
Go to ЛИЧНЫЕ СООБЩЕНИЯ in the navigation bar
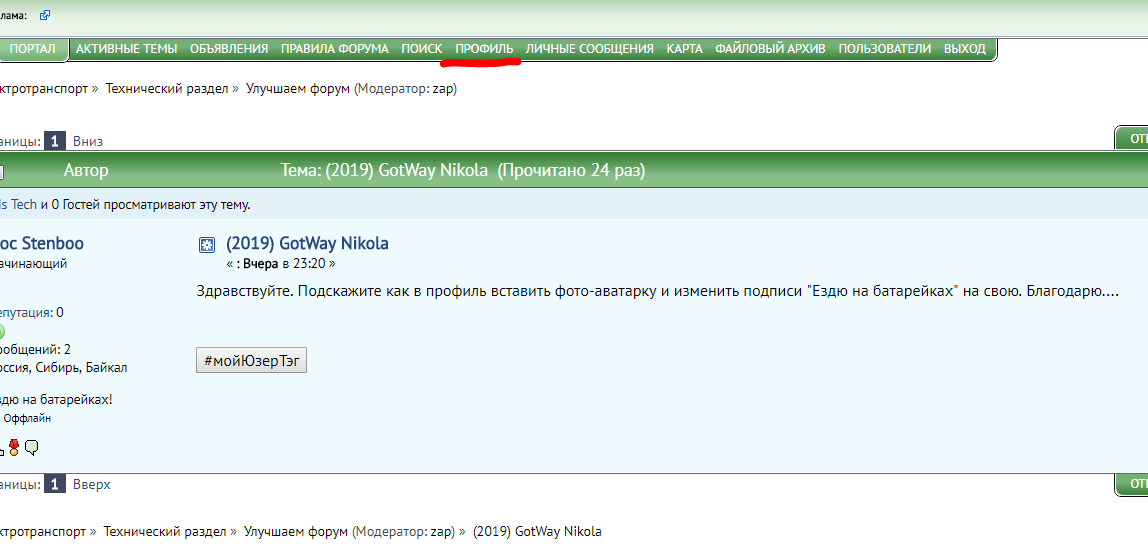click(x=589, y=48)
